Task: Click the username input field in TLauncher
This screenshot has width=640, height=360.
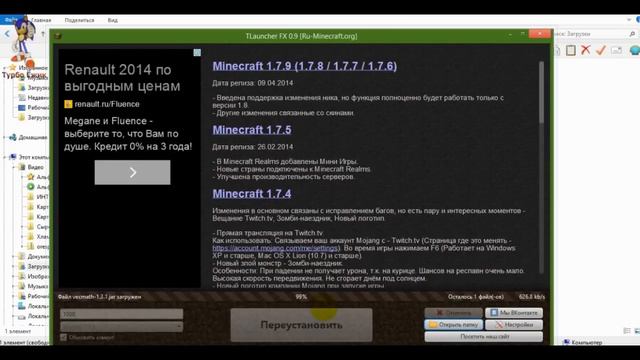Action: 122,314
